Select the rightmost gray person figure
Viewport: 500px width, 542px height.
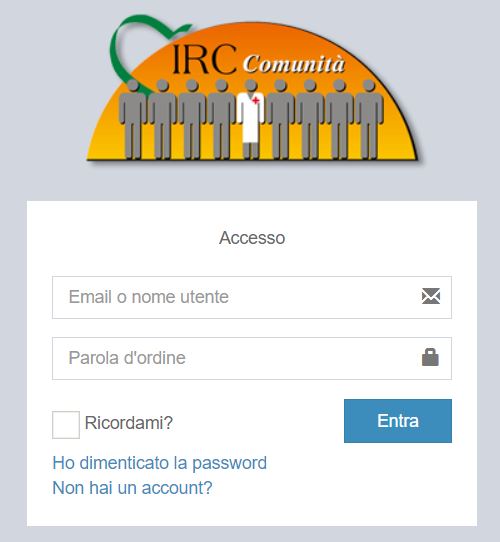click(369, 119)
